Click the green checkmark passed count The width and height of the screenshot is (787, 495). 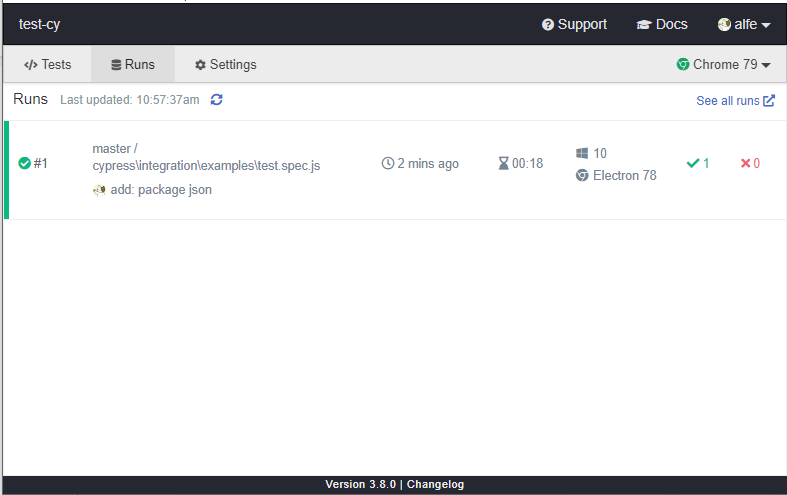tap(698, 163)
